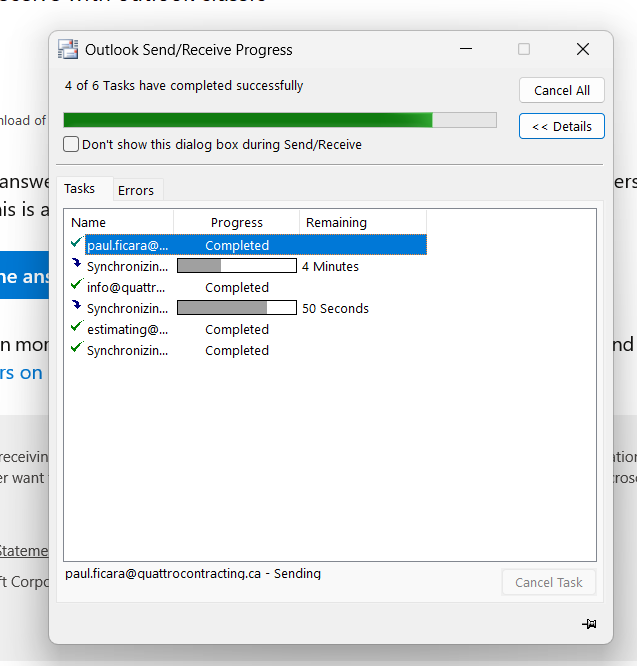Click Completed status in the estimating@ row
The image size is (637, 666).
[x=237, y=330]
